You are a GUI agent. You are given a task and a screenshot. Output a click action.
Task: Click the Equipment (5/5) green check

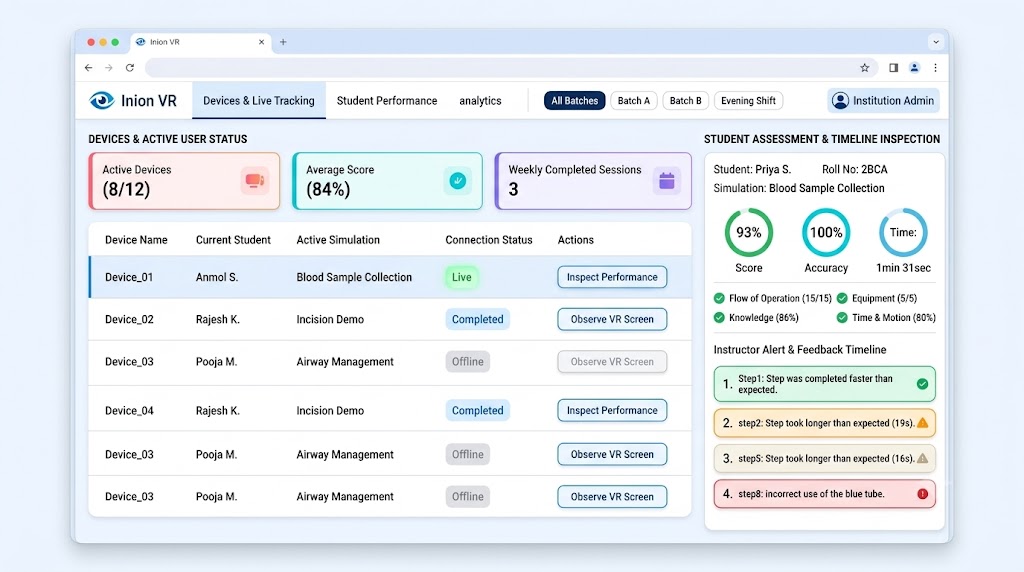point(842,298)
